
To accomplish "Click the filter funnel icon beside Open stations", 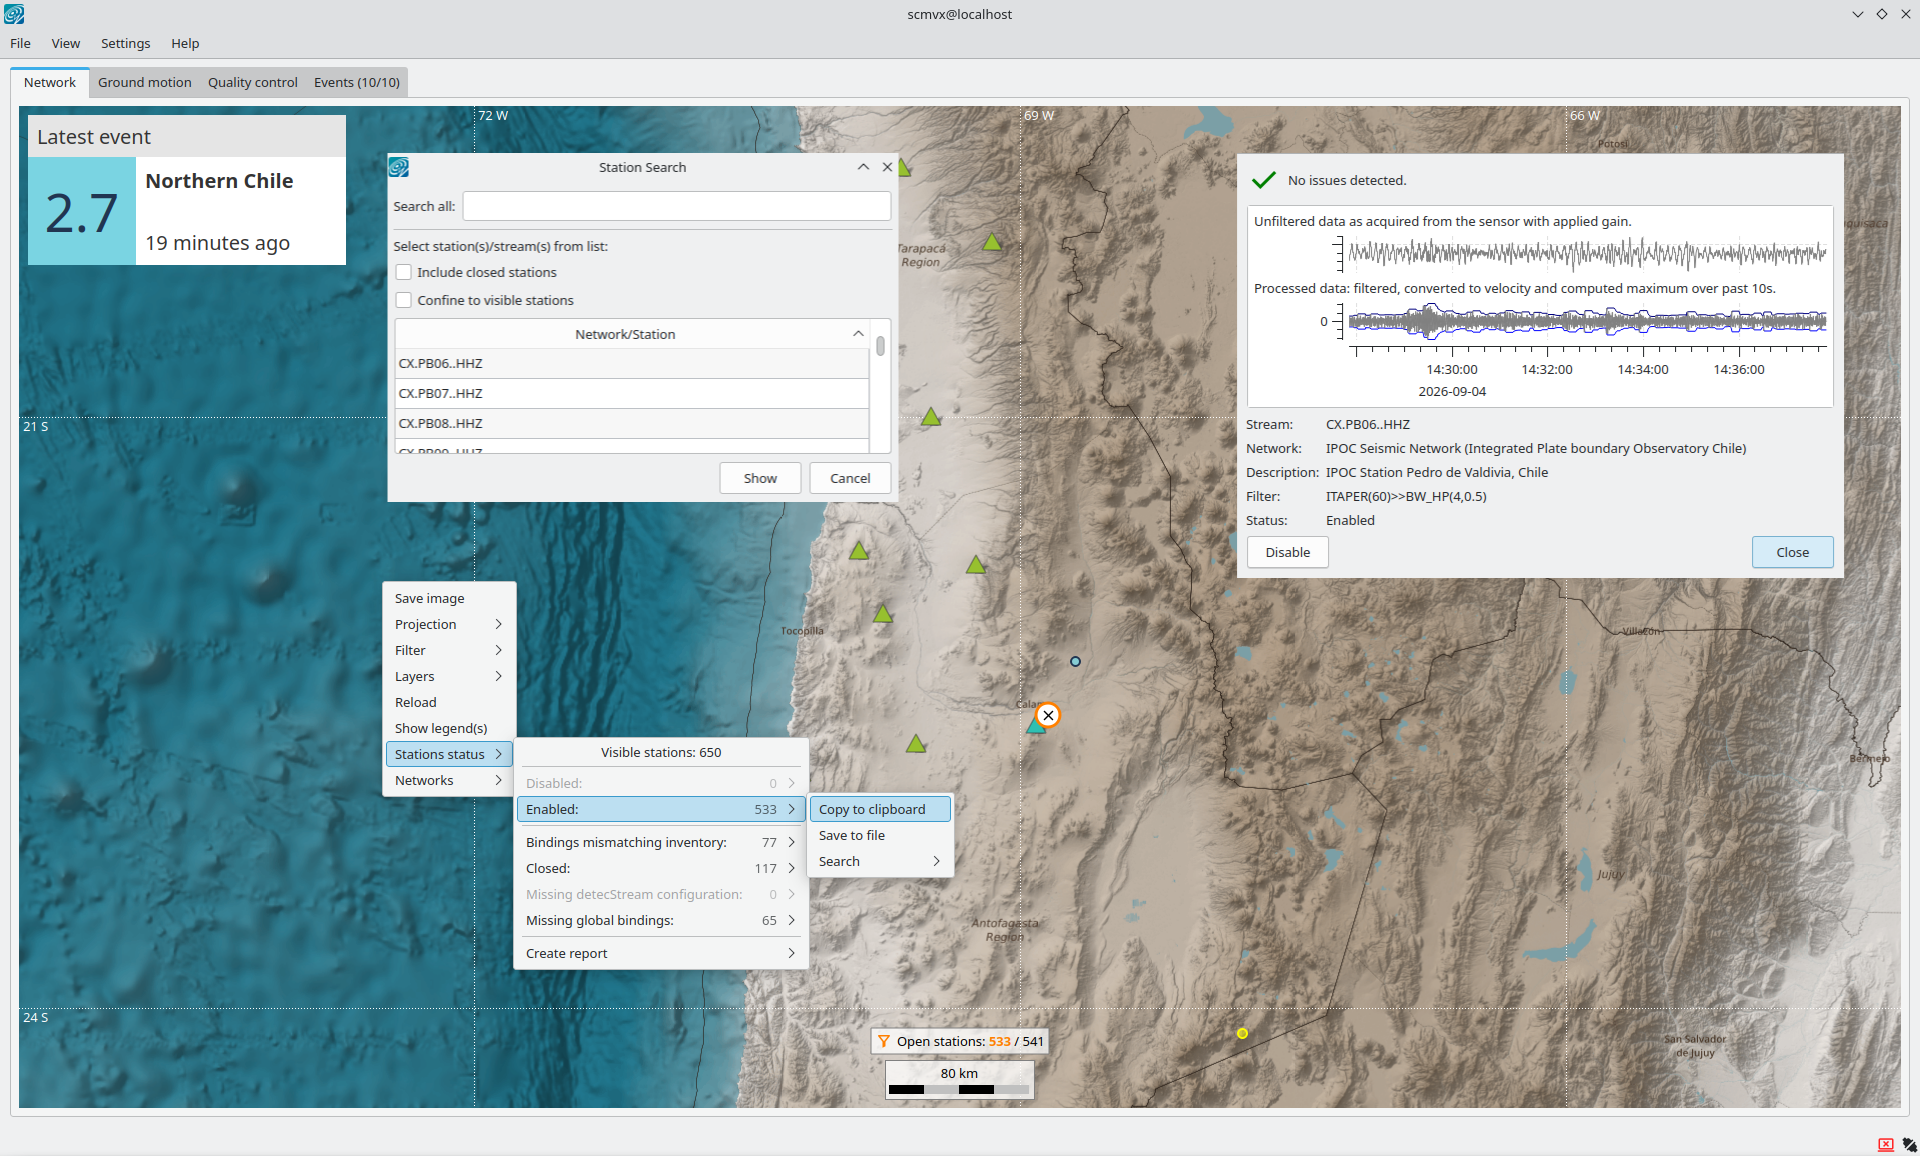I will tap(884, 1041).
